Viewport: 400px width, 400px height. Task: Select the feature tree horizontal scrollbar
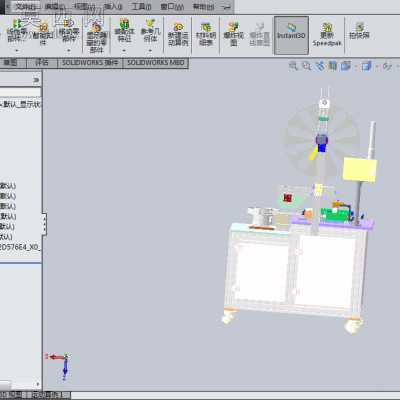[x=21, y=384]
